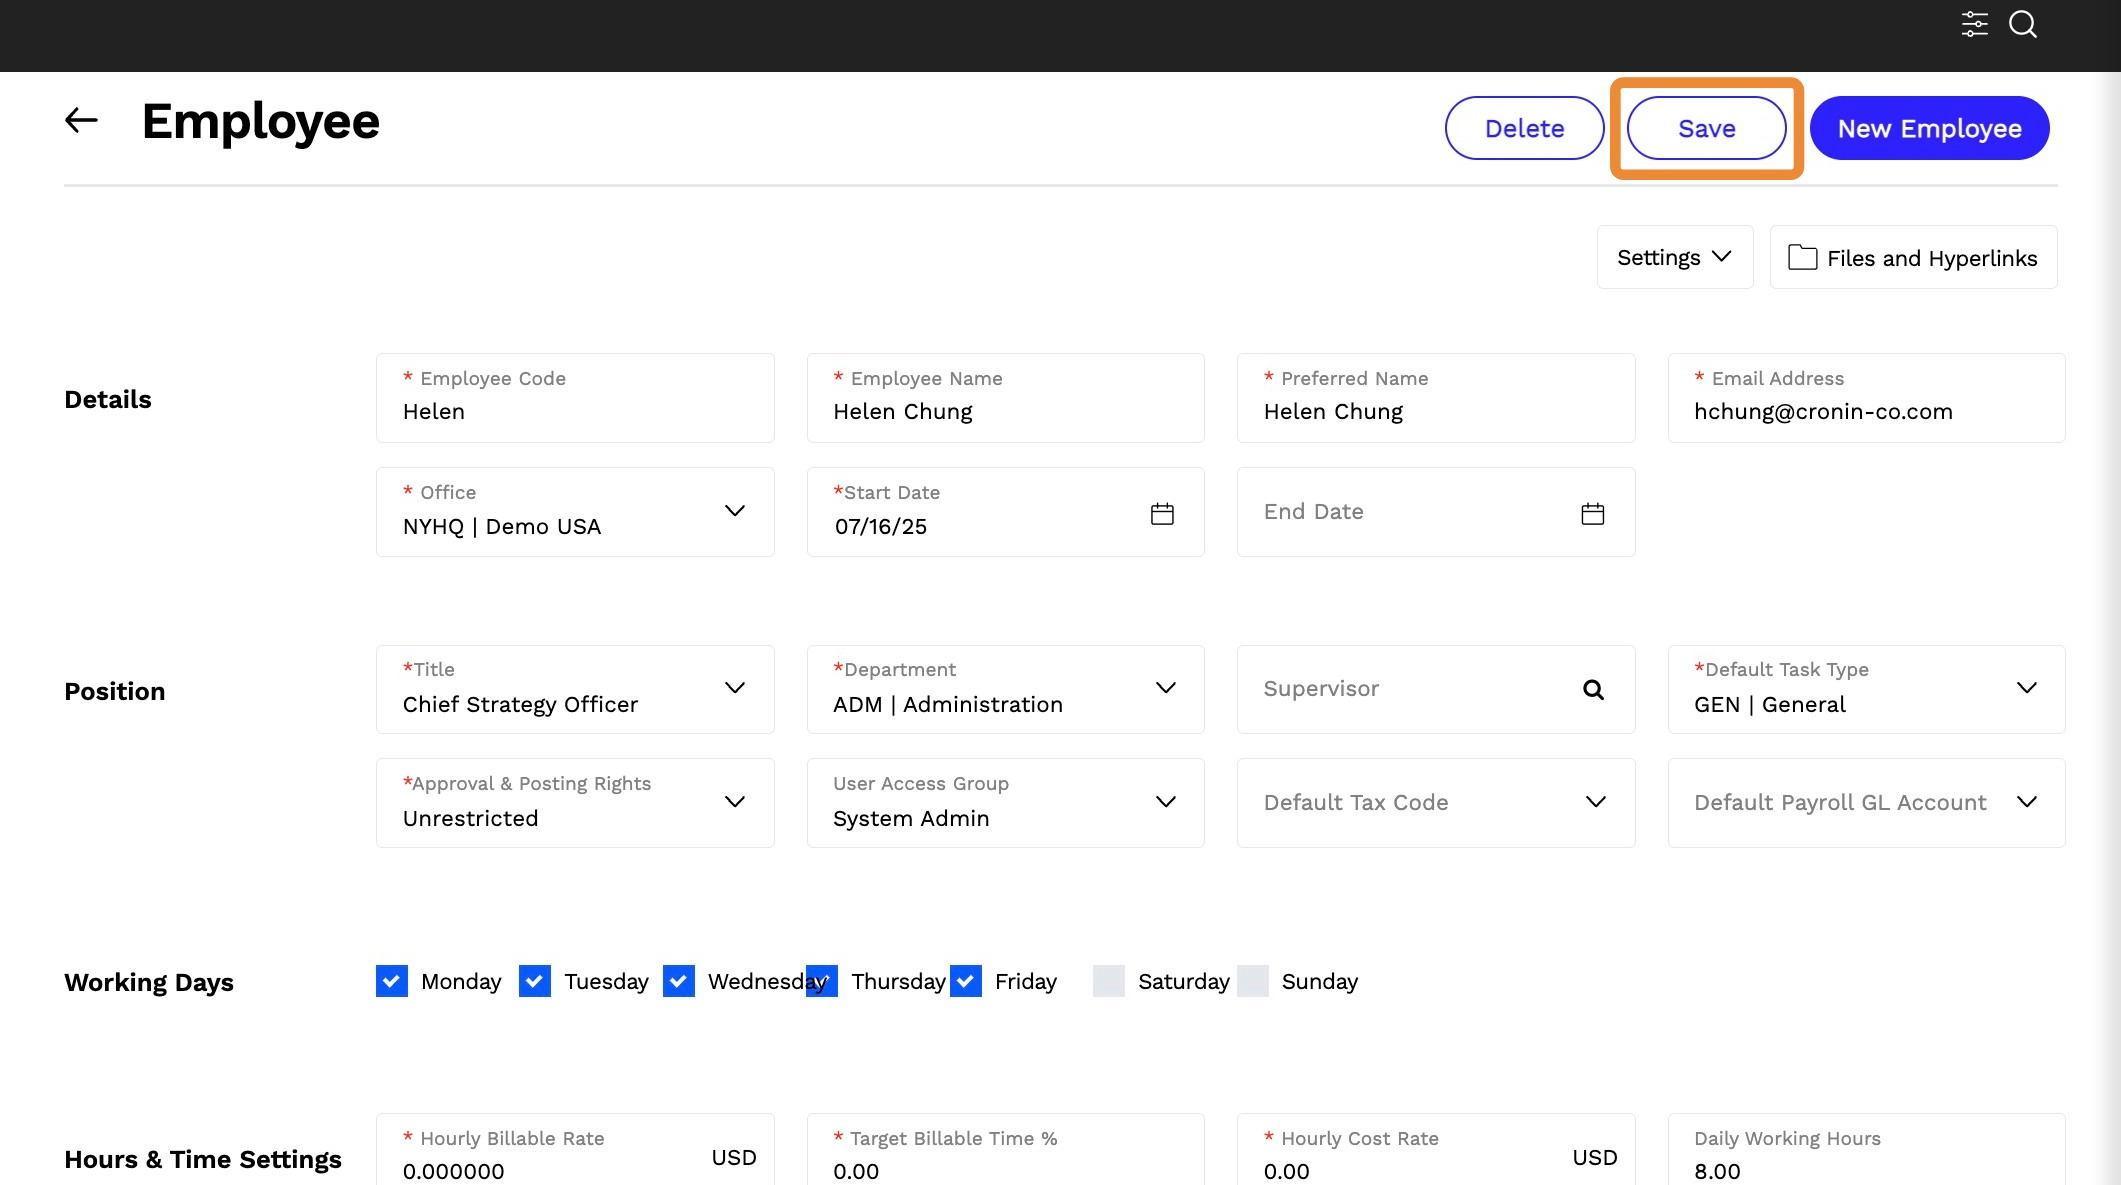Expand the Default Tax Code dropdown
Image resolution: width=2121 pixels, height=1185 pixels.
1436,803
